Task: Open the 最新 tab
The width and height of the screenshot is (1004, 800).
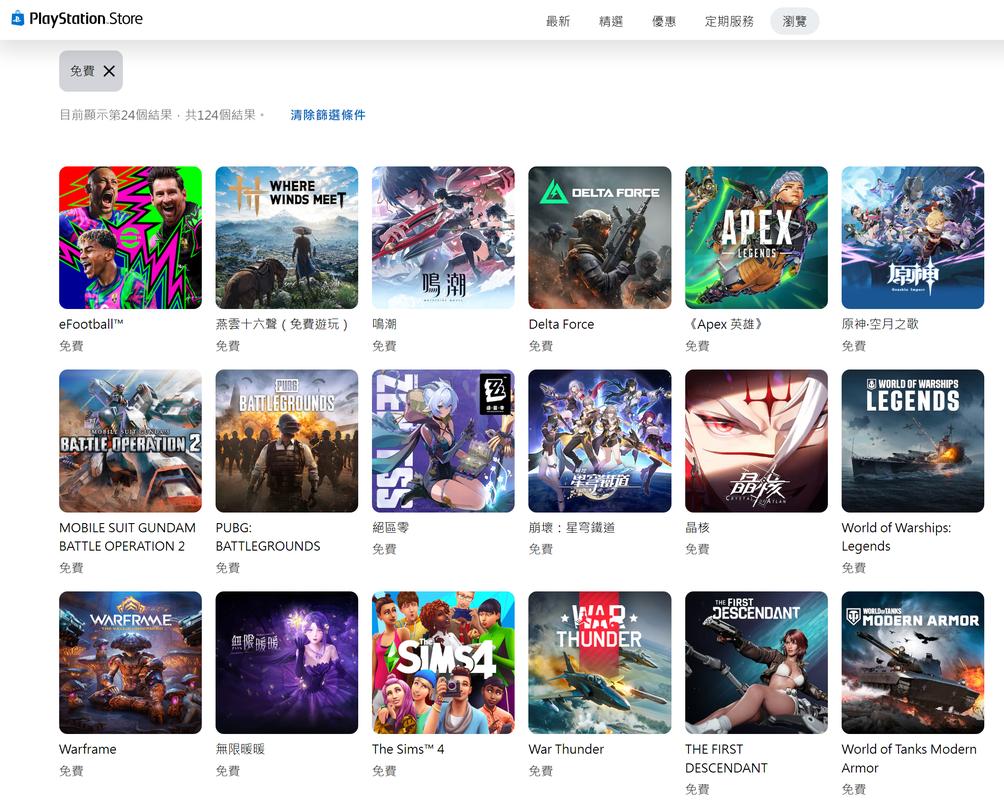Action: (x=558, y=21)
